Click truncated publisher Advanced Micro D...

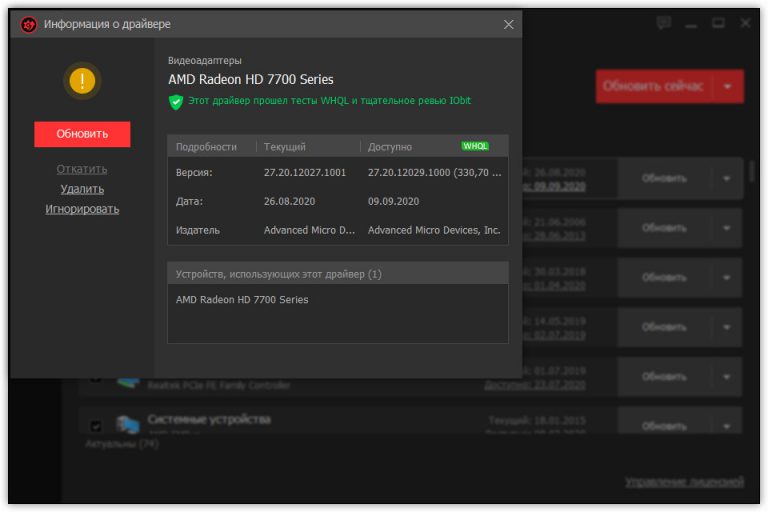(310, 230)
